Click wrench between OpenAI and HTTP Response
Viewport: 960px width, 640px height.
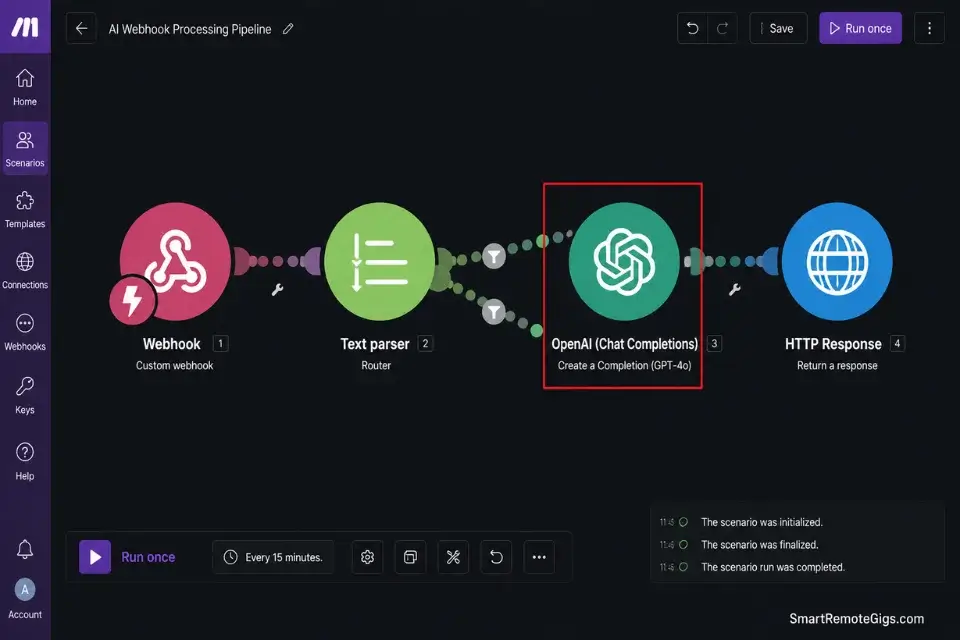735,289
